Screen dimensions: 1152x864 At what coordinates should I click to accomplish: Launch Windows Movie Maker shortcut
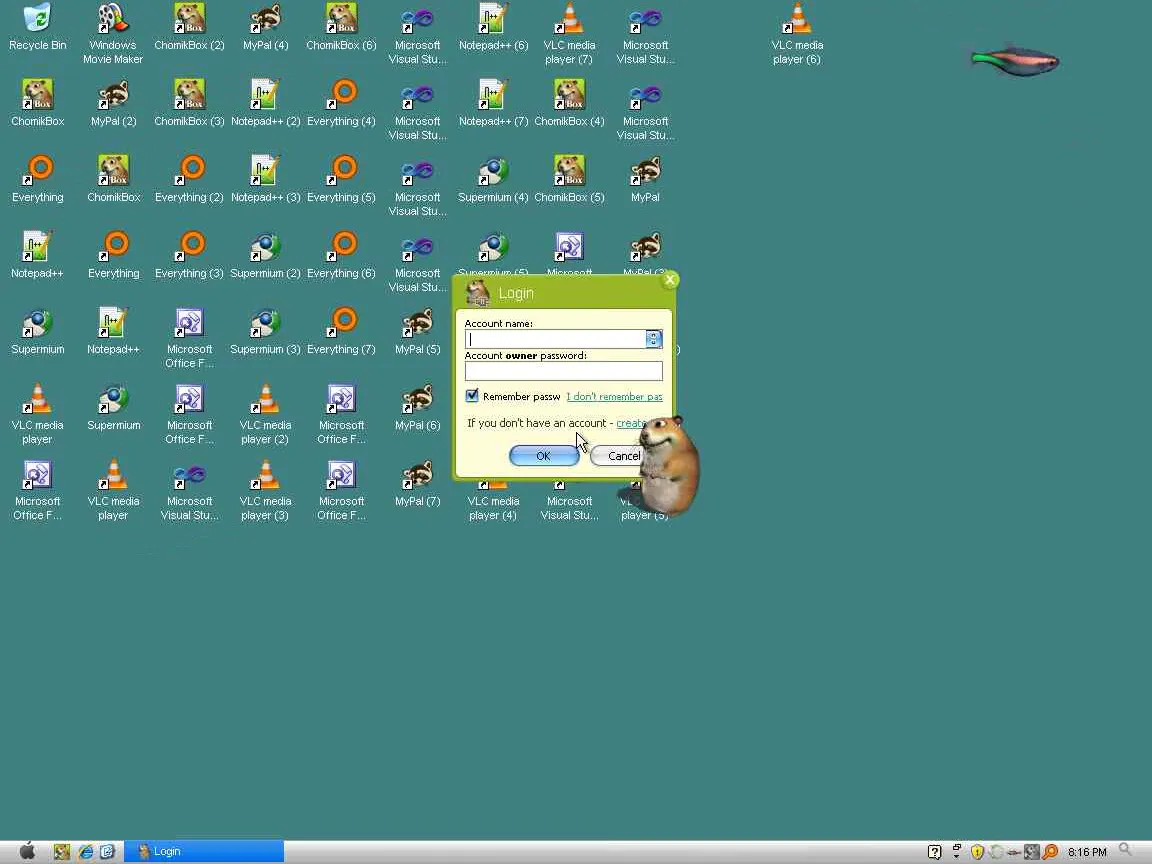point(112,34)
